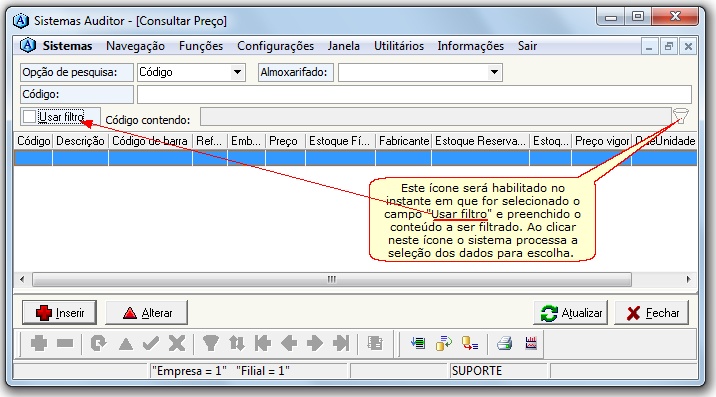Enable the Usar filtro checkbox
The height and width of the screenshot is (397, 716).
coord(29,116)
